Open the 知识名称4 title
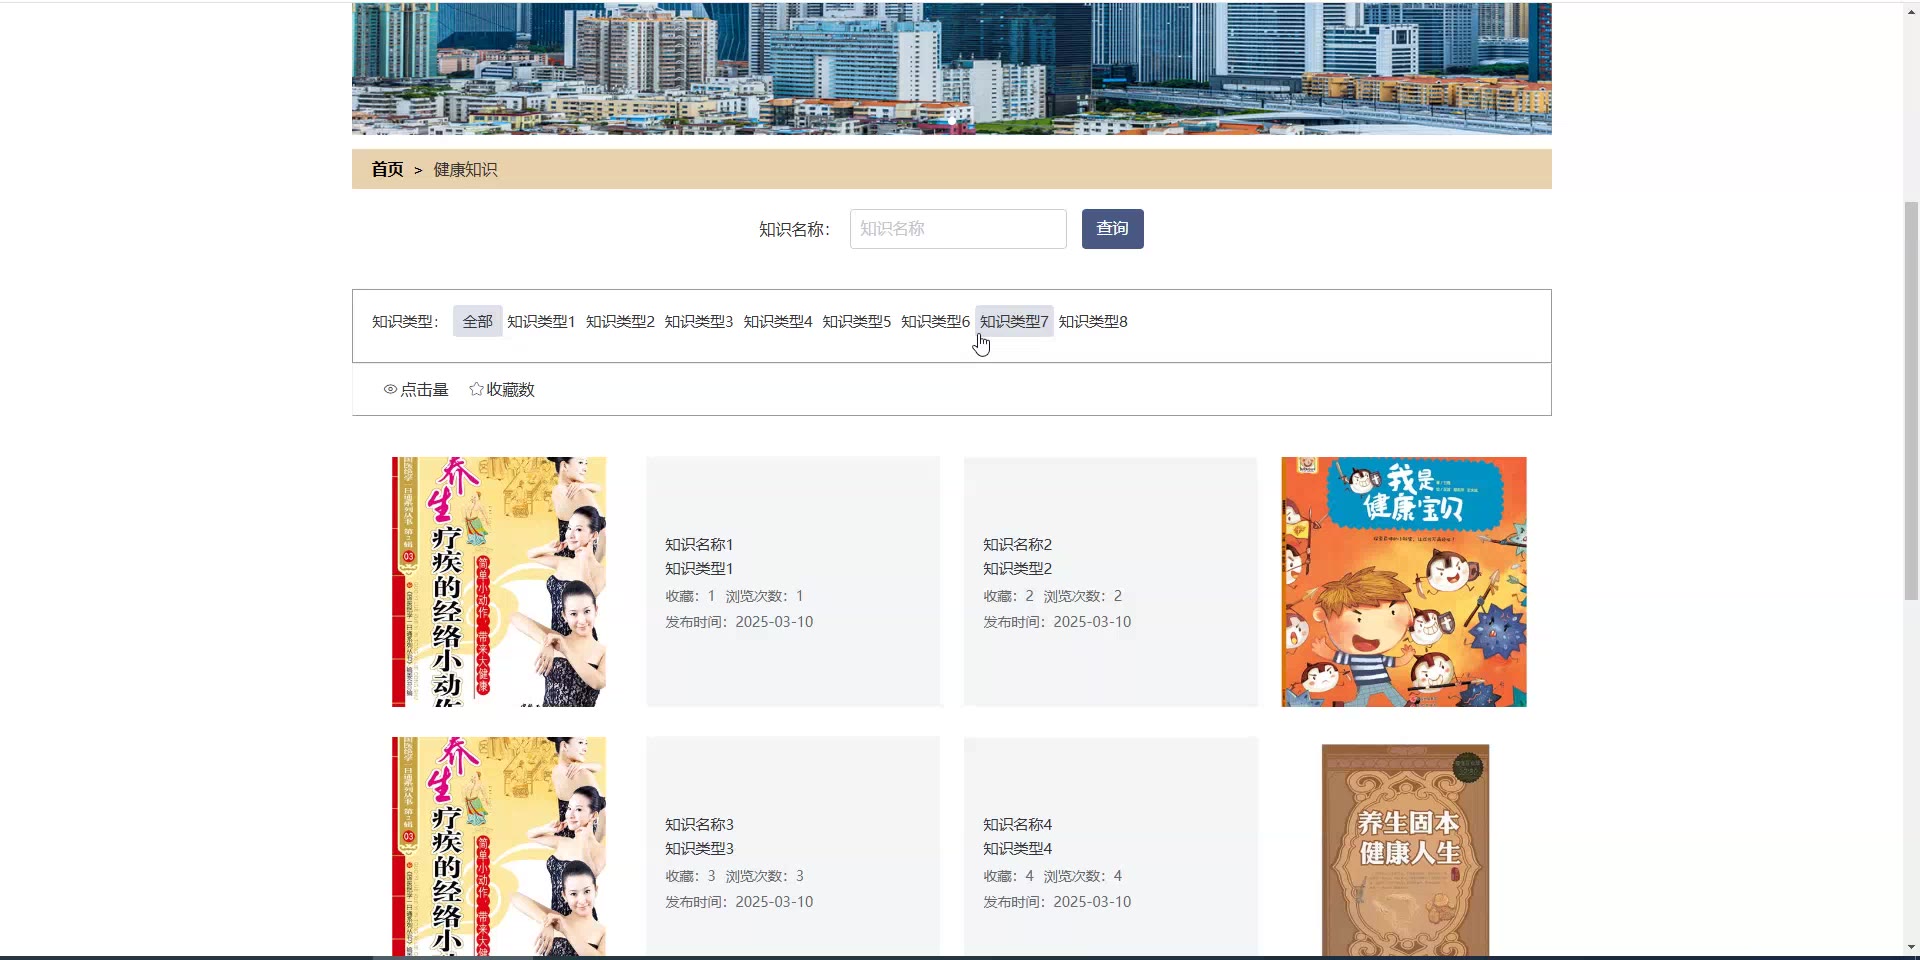Screen dimensions: 1920x960 [x=1017, y=825]
